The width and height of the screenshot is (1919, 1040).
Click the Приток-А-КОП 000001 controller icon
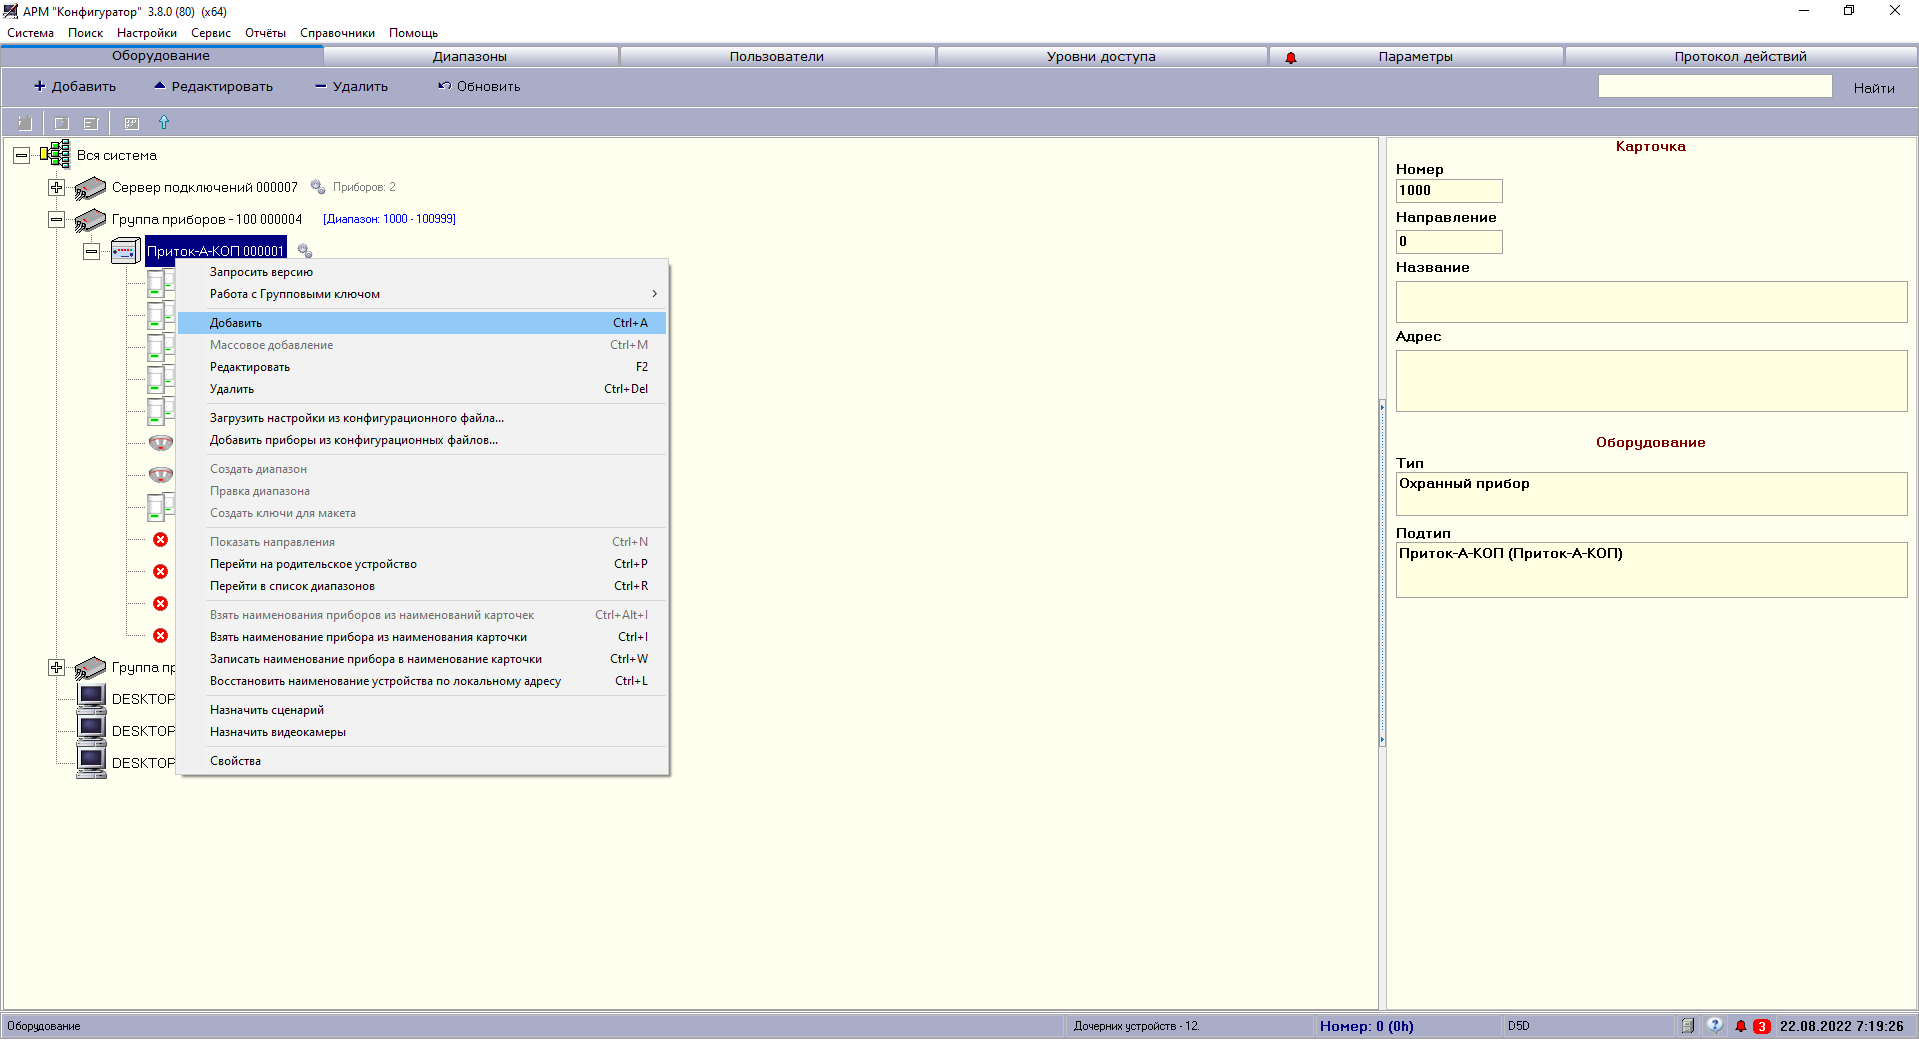[x=125, y=251]
